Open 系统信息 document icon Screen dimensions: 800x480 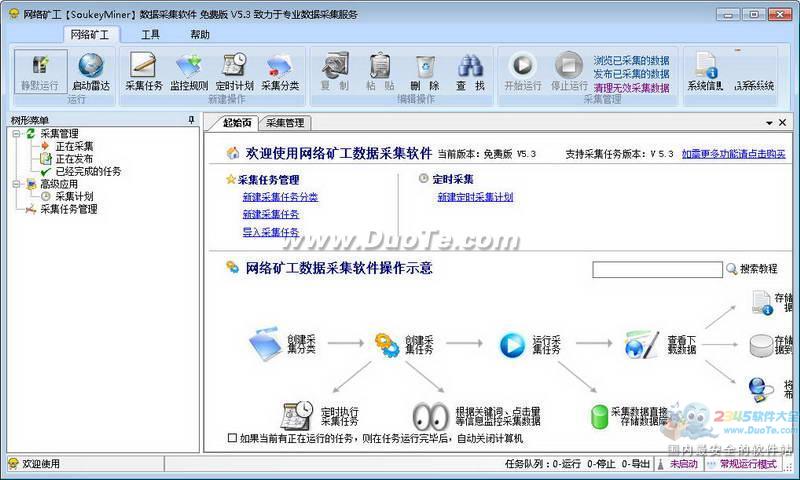[x=706, y=65]
